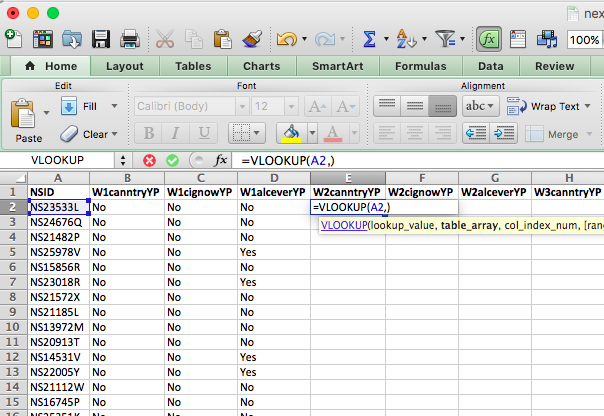The width and height of the screenshot is (604, 416).
Task: Open the Clear dropdown menu
Action: point(116,134)
